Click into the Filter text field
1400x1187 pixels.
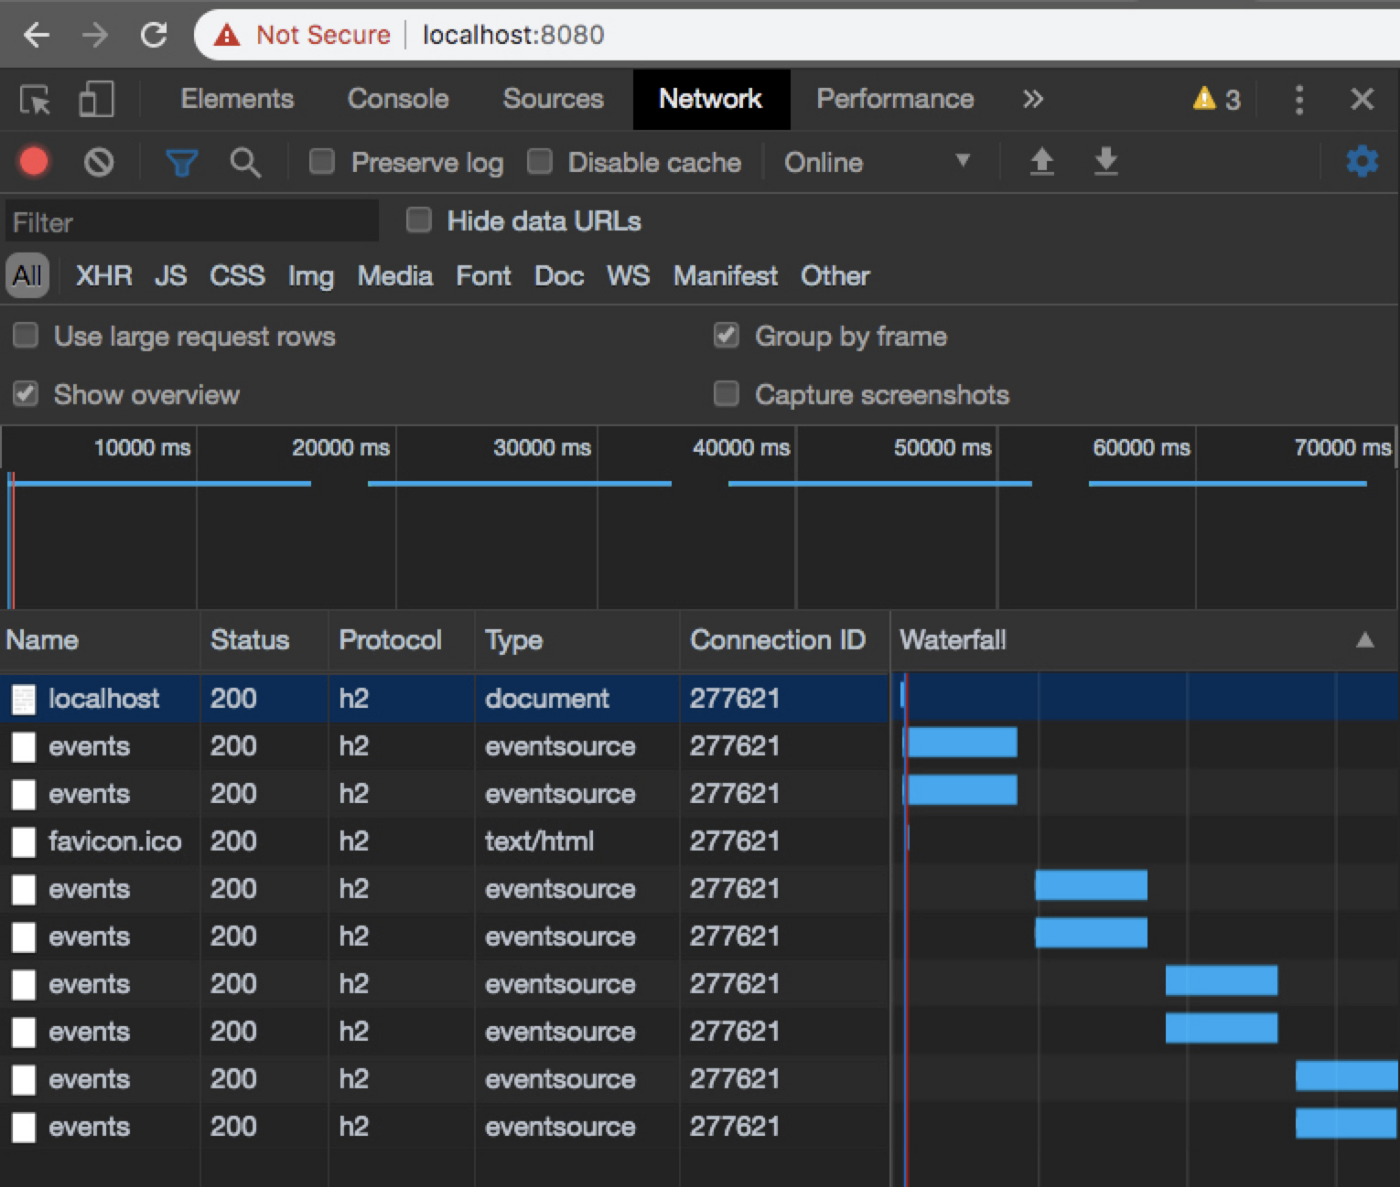(192, 222)
